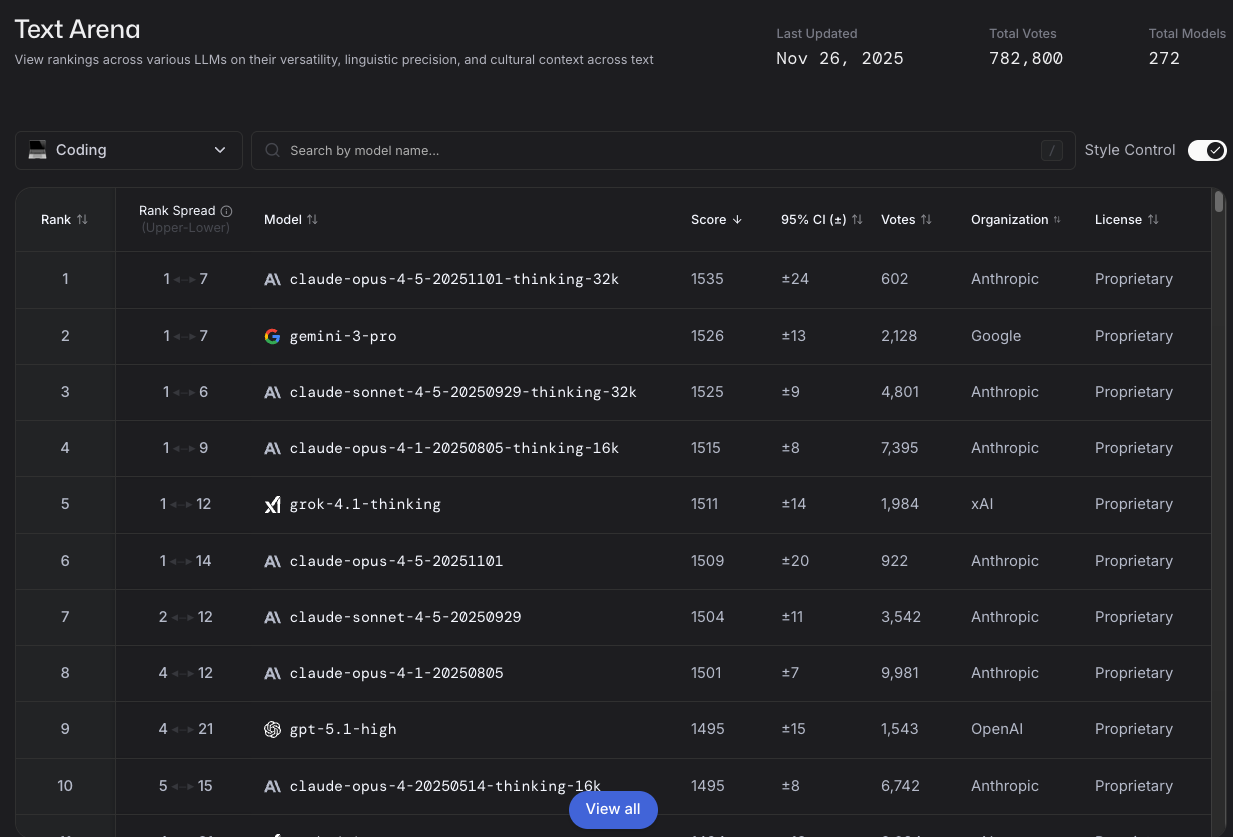The height and width of the screenshot is (837, 1233).
Task: Click score 1526 for gemini-3-pro
Action: 707,336
